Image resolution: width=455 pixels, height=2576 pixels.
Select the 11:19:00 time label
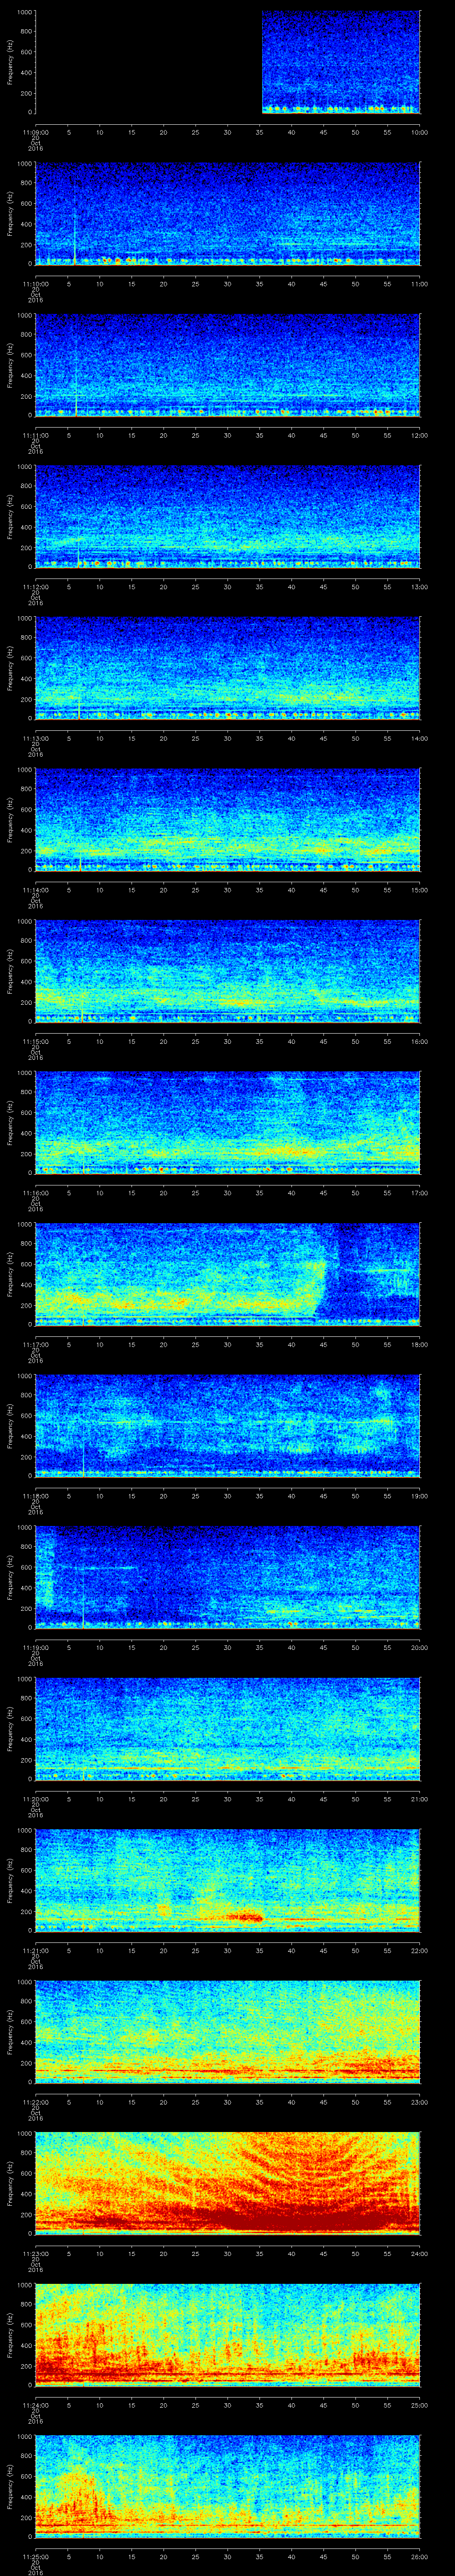(x=36, y=1647)
